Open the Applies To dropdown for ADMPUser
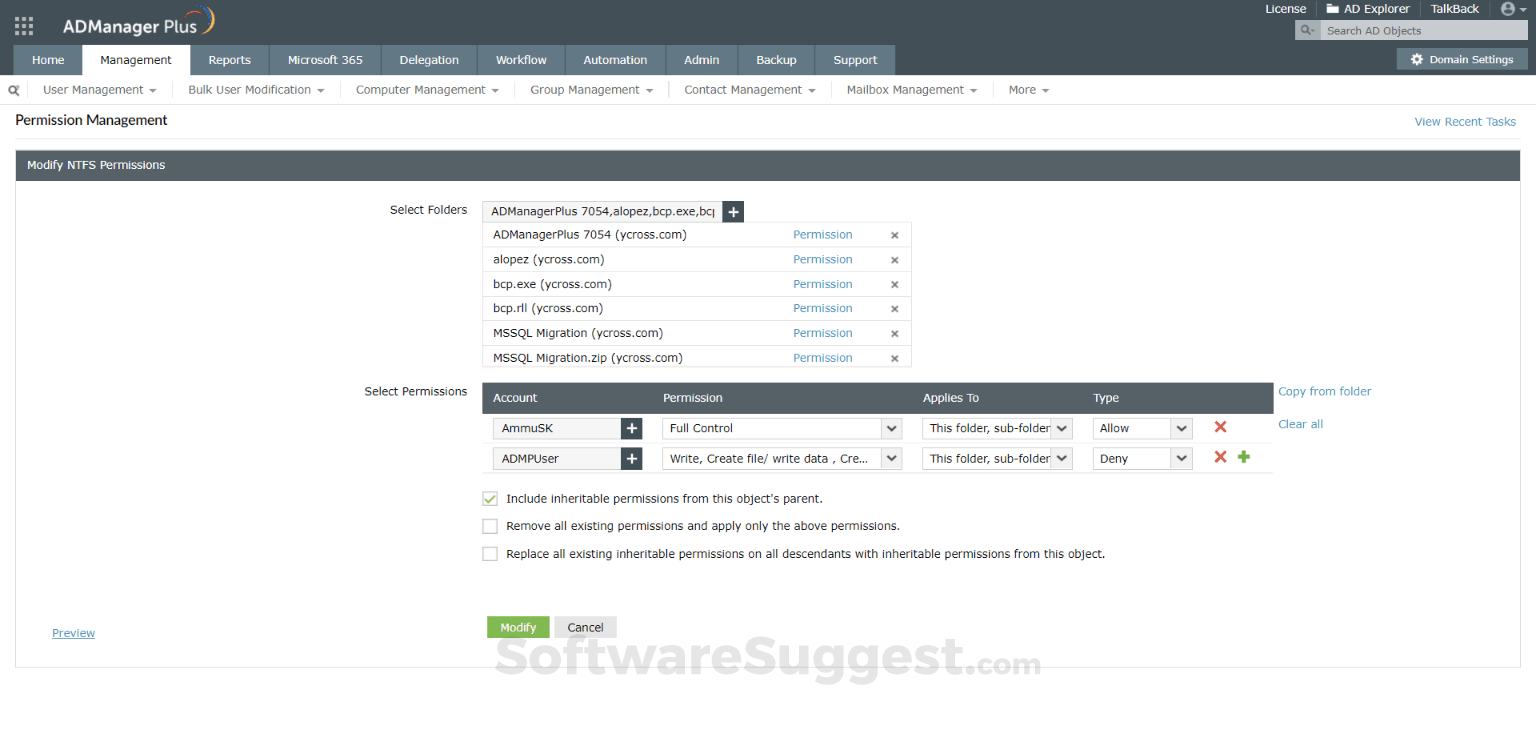The image size is (1536, 754). click(x=1062, y=458)
